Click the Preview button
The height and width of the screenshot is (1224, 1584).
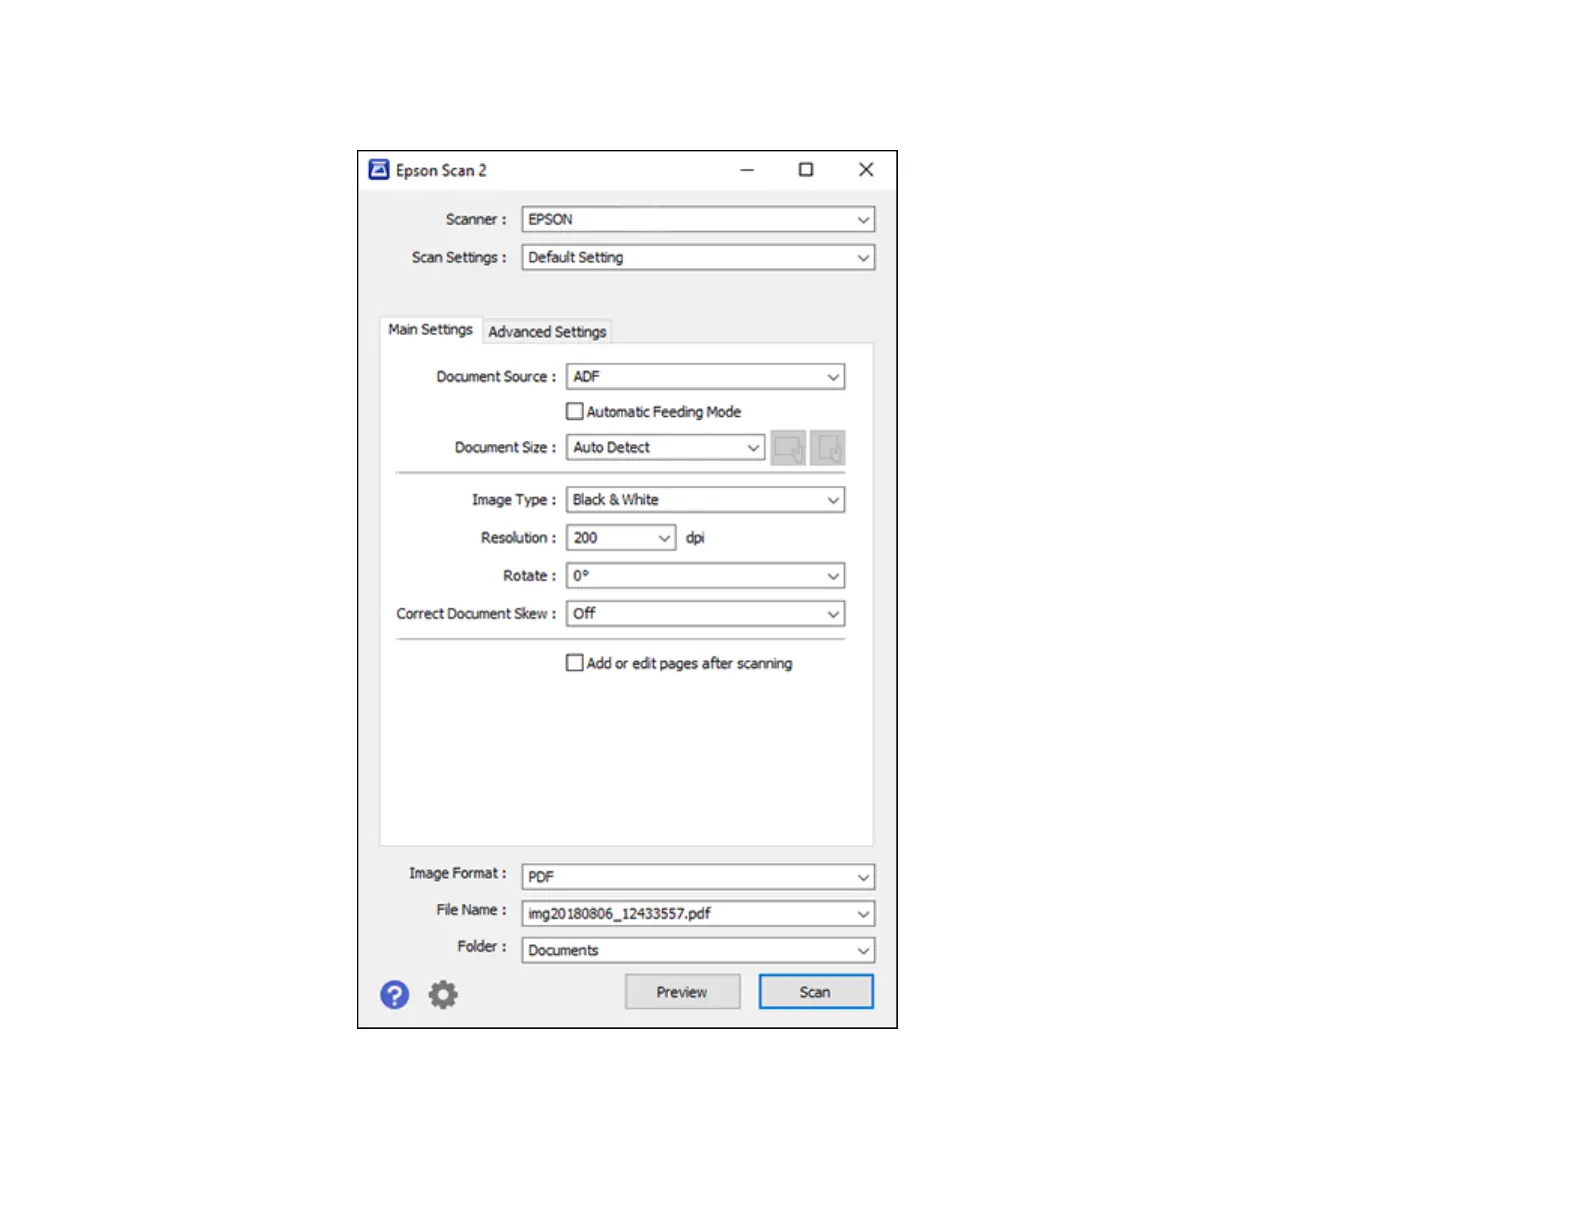point(683,992)
